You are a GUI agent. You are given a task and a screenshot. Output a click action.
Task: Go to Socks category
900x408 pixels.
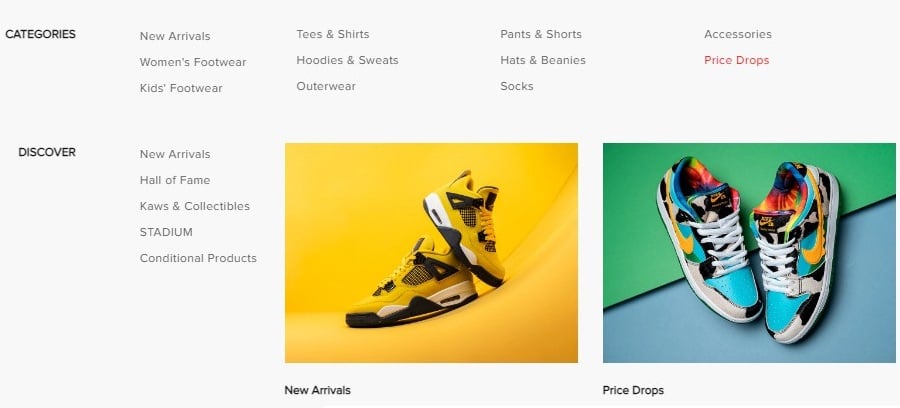[x=517, y=86]
